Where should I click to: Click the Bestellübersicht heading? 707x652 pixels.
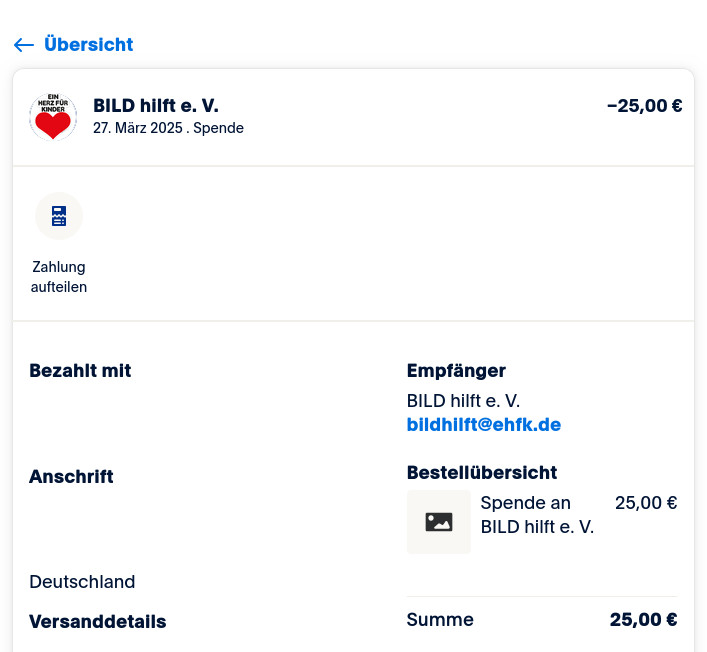[x=481, y=473]
